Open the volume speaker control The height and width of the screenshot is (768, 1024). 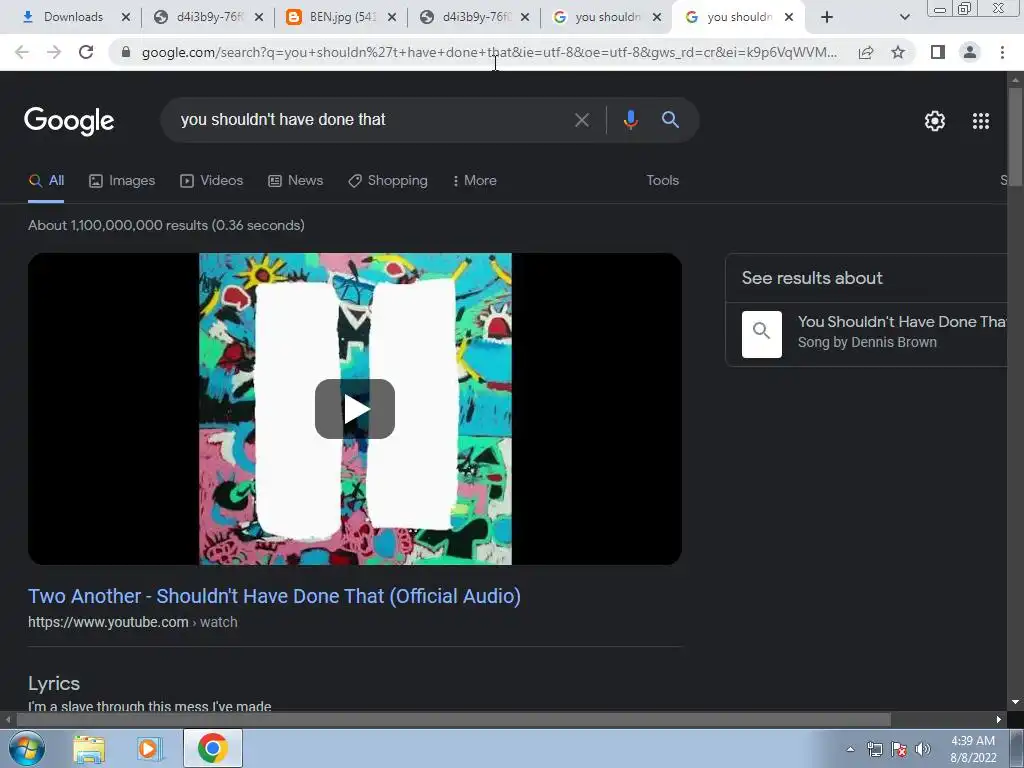coord(923,749)
